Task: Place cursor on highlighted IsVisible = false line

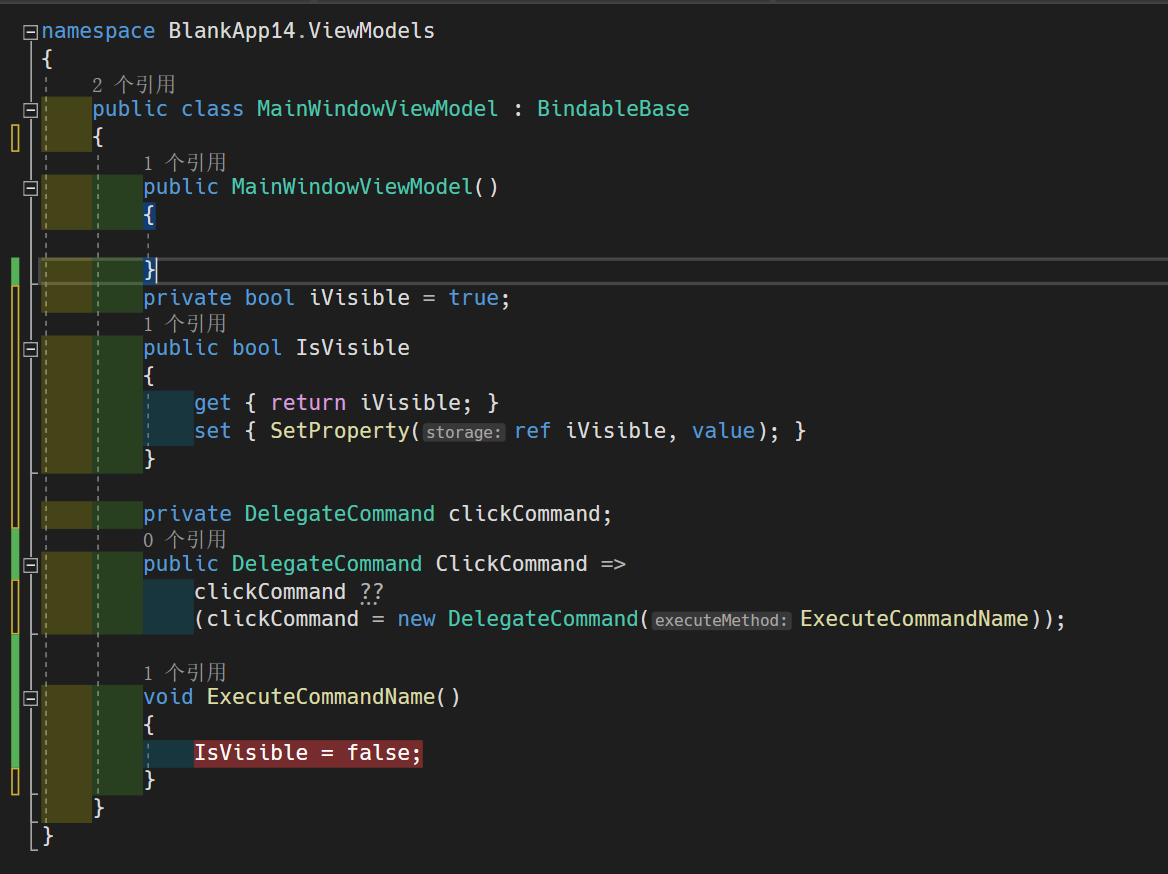Action: 300,752
